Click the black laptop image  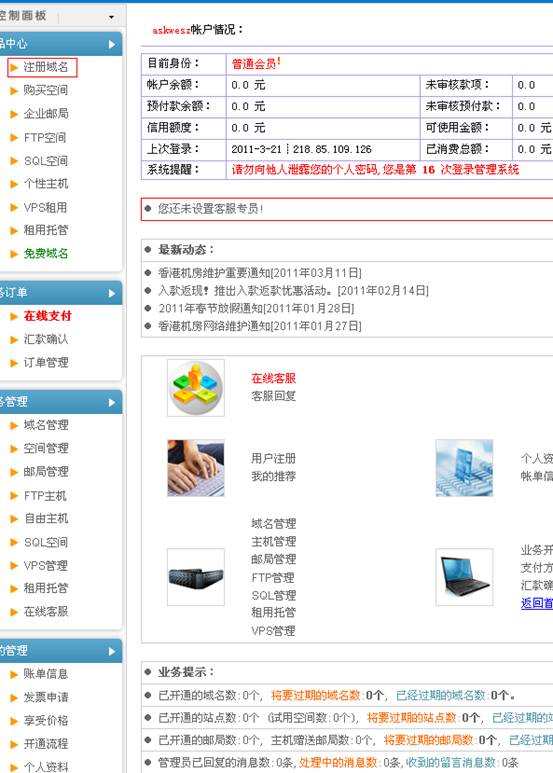point(464,577)
